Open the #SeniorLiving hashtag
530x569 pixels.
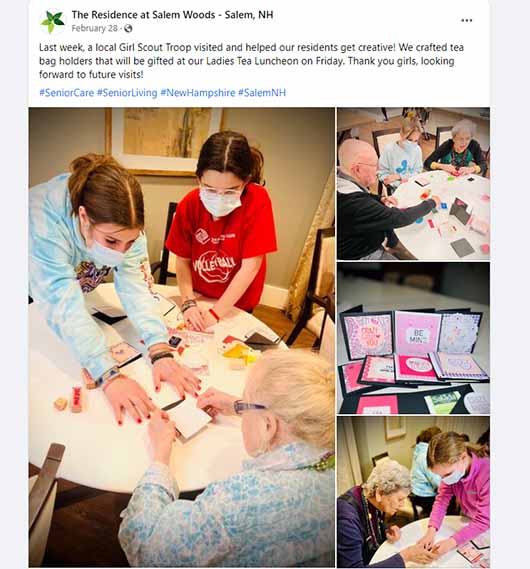tap(127, 93)
